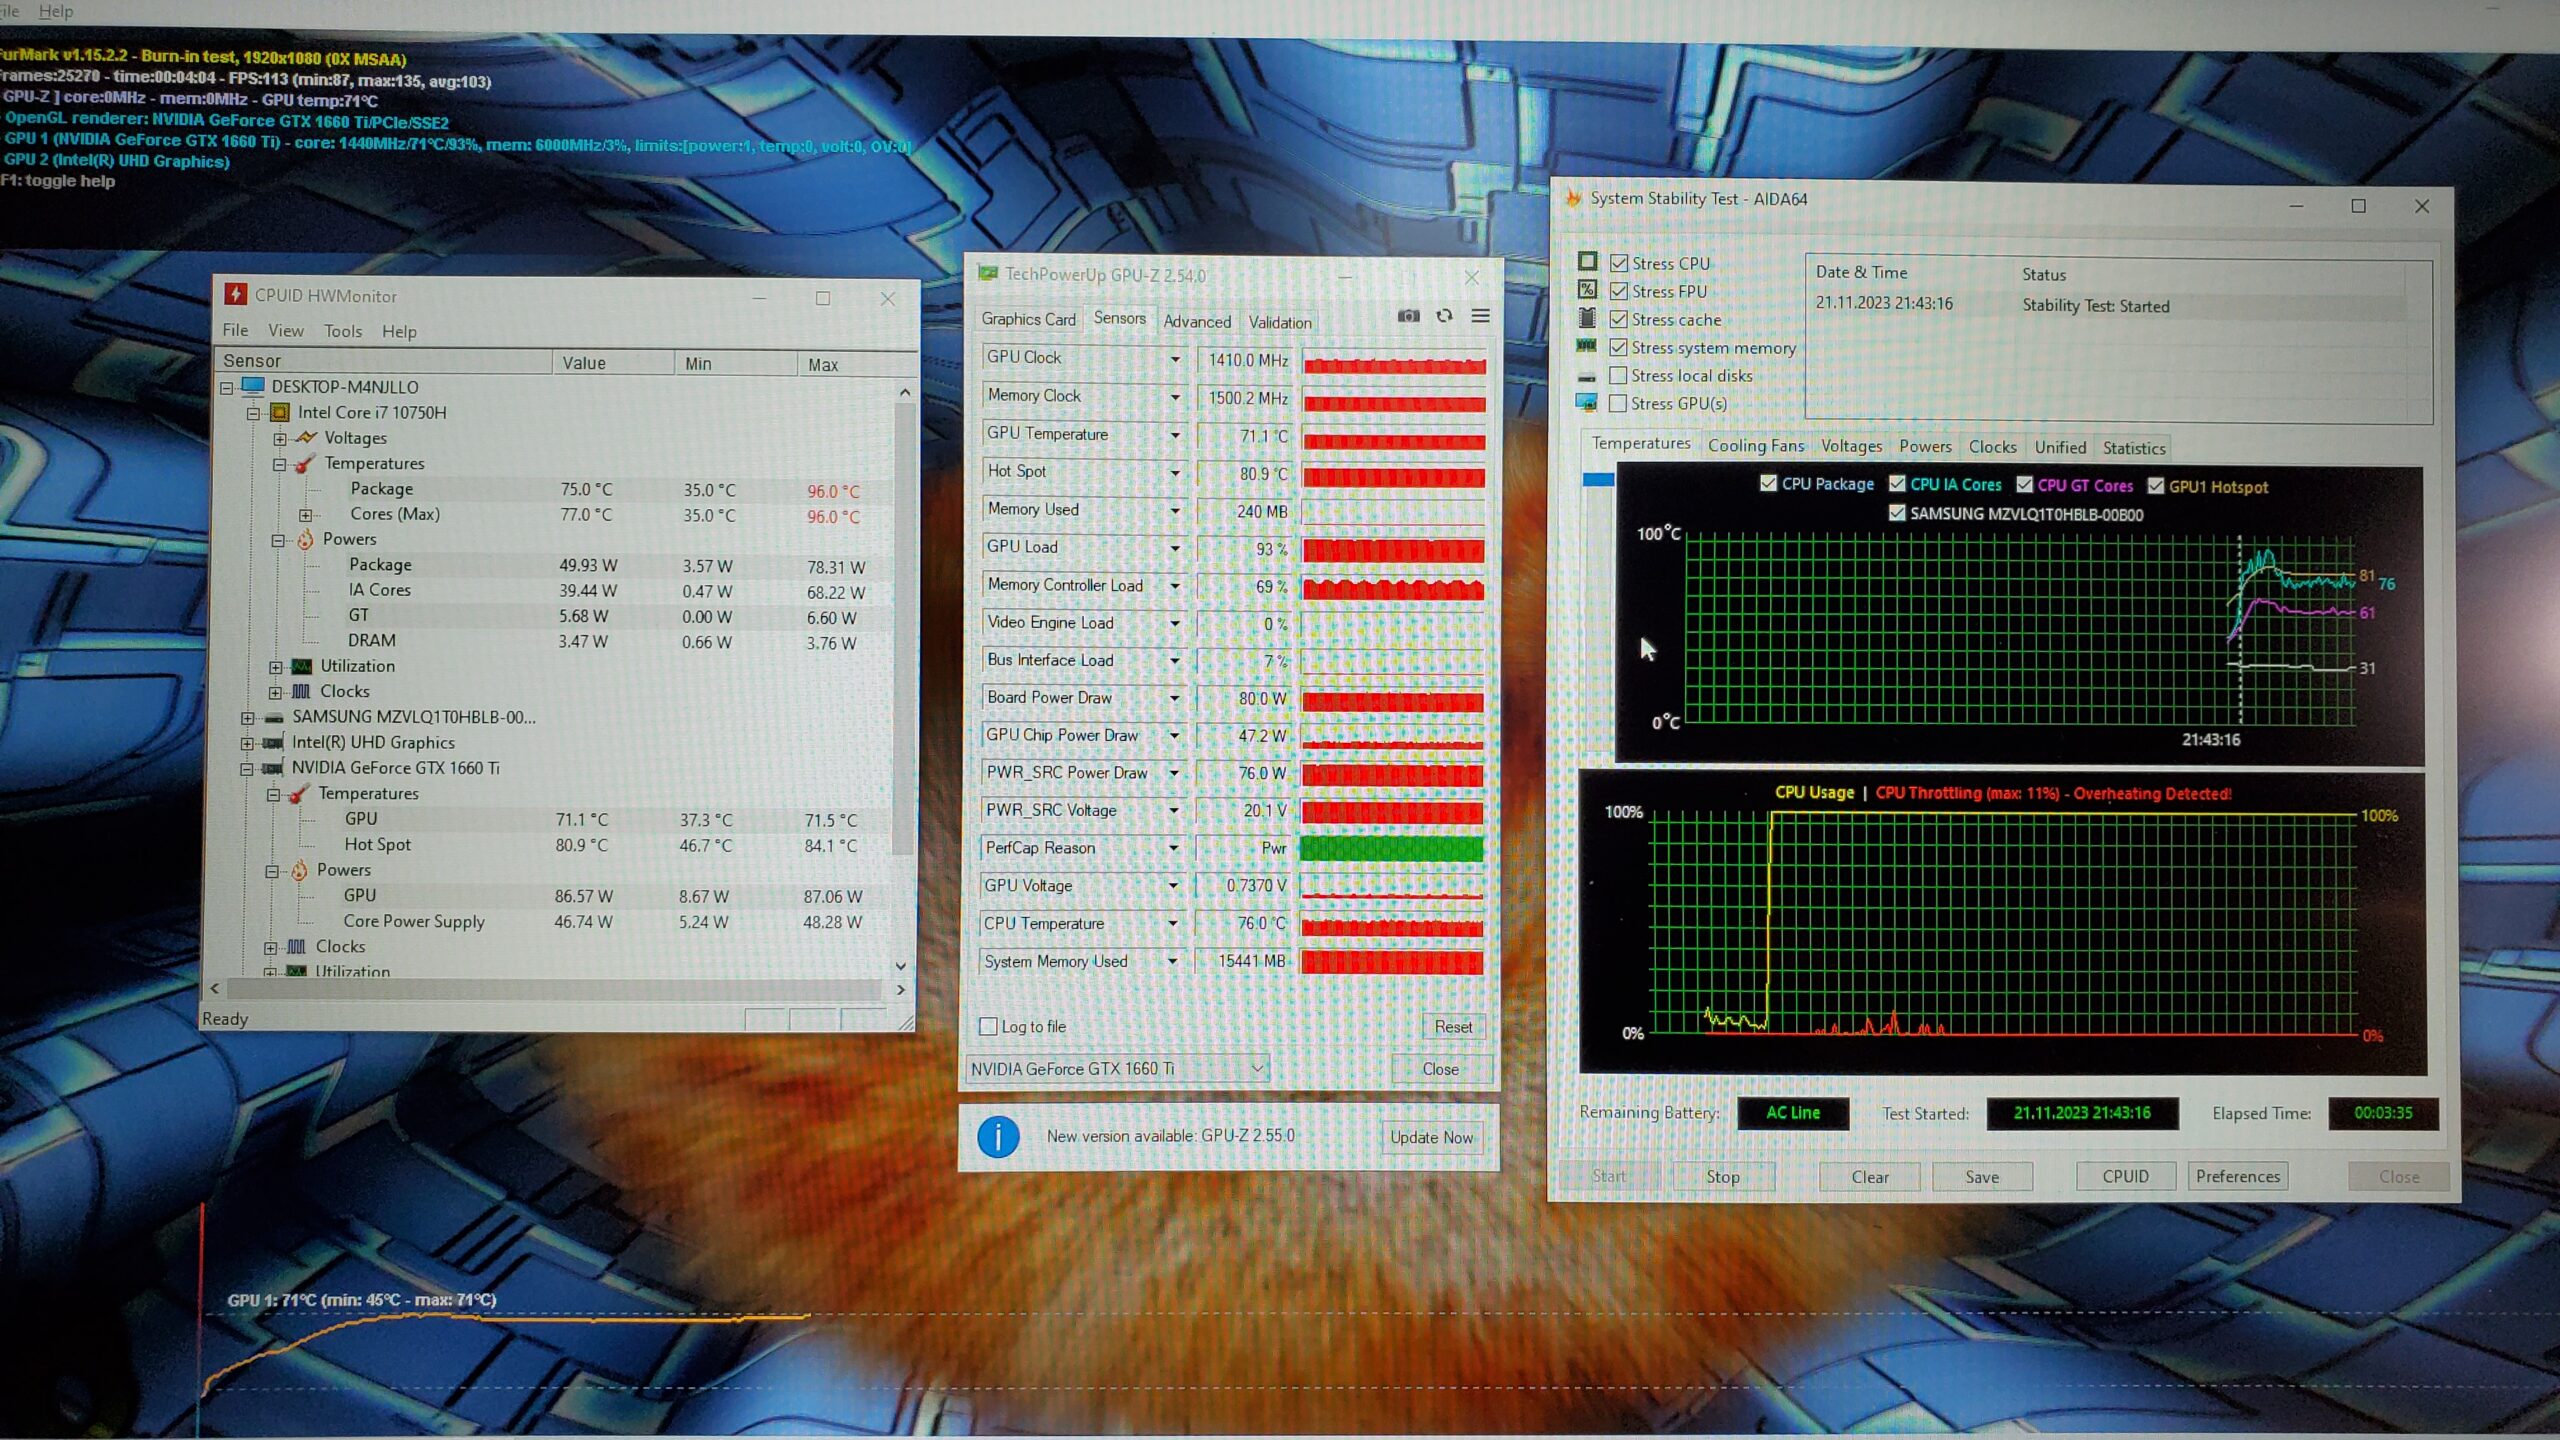
Task: Open the GPU Temperature sensor dropdown arrow
Action: coord(1175,435)
